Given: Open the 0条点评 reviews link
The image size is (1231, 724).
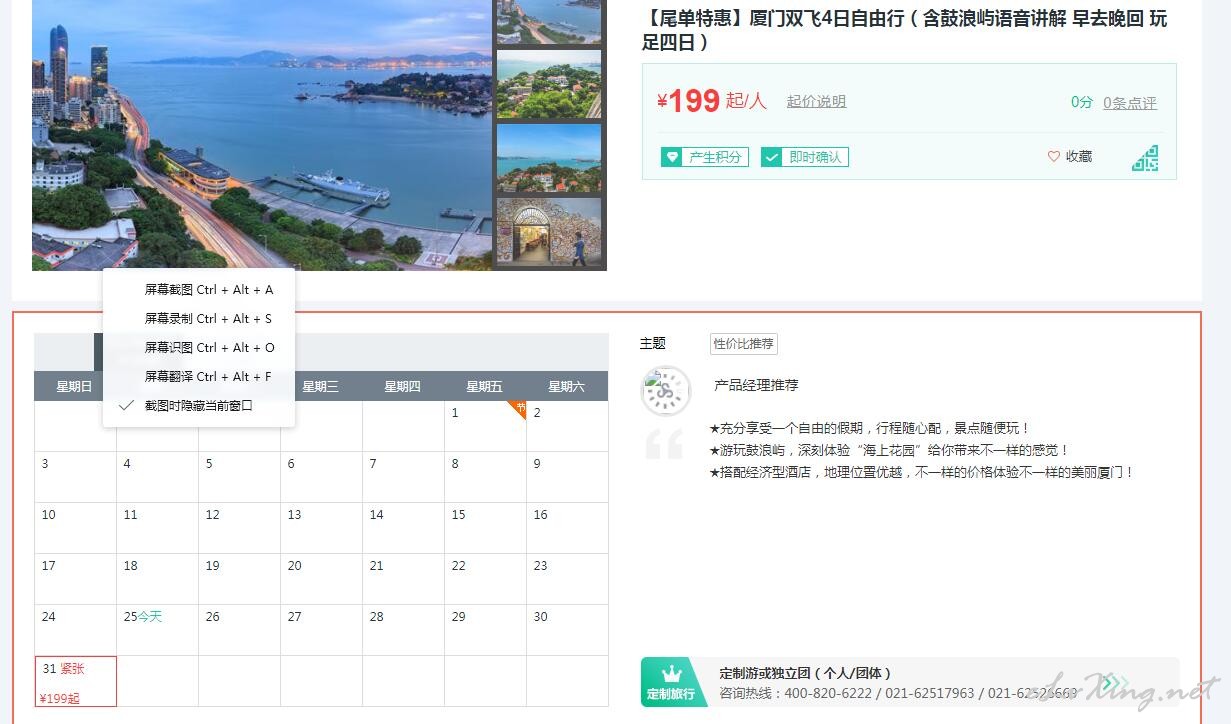Looking at the screenshot, I should tap(1130, 102).
